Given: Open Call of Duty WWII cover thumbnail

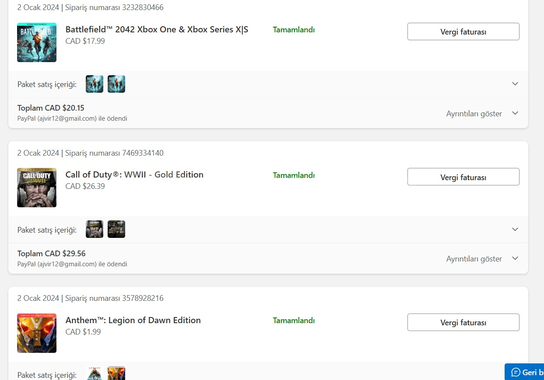Looking at the screenshot, I should click(37, 187).
